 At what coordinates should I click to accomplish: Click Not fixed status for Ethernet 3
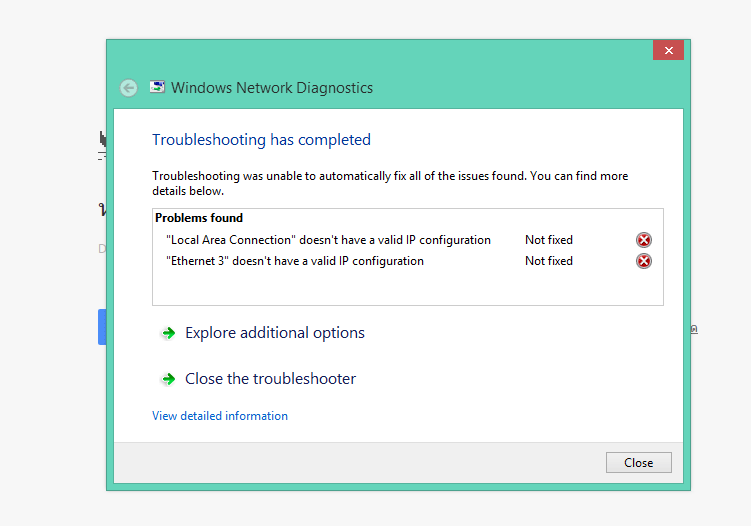[x=549, y=261]
